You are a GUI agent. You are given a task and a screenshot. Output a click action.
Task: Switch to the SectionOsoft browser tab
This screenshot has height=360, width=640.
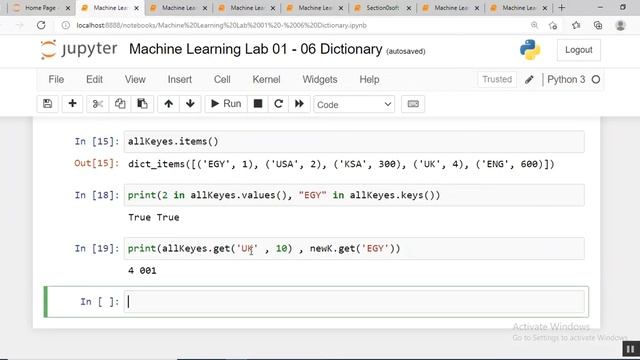coord(383,8)
